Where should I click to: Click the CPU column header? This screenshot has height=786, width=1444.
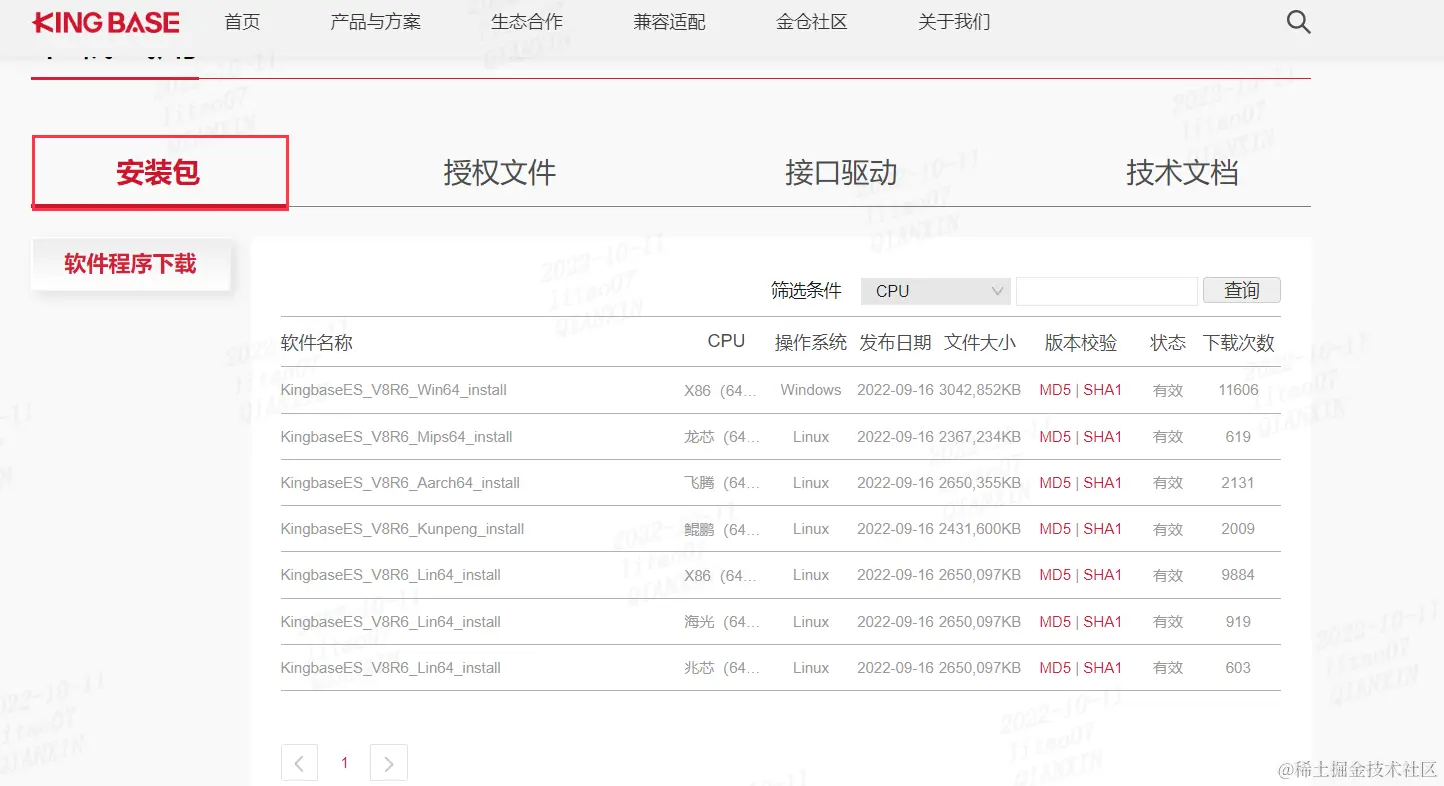tap(726, 341)
